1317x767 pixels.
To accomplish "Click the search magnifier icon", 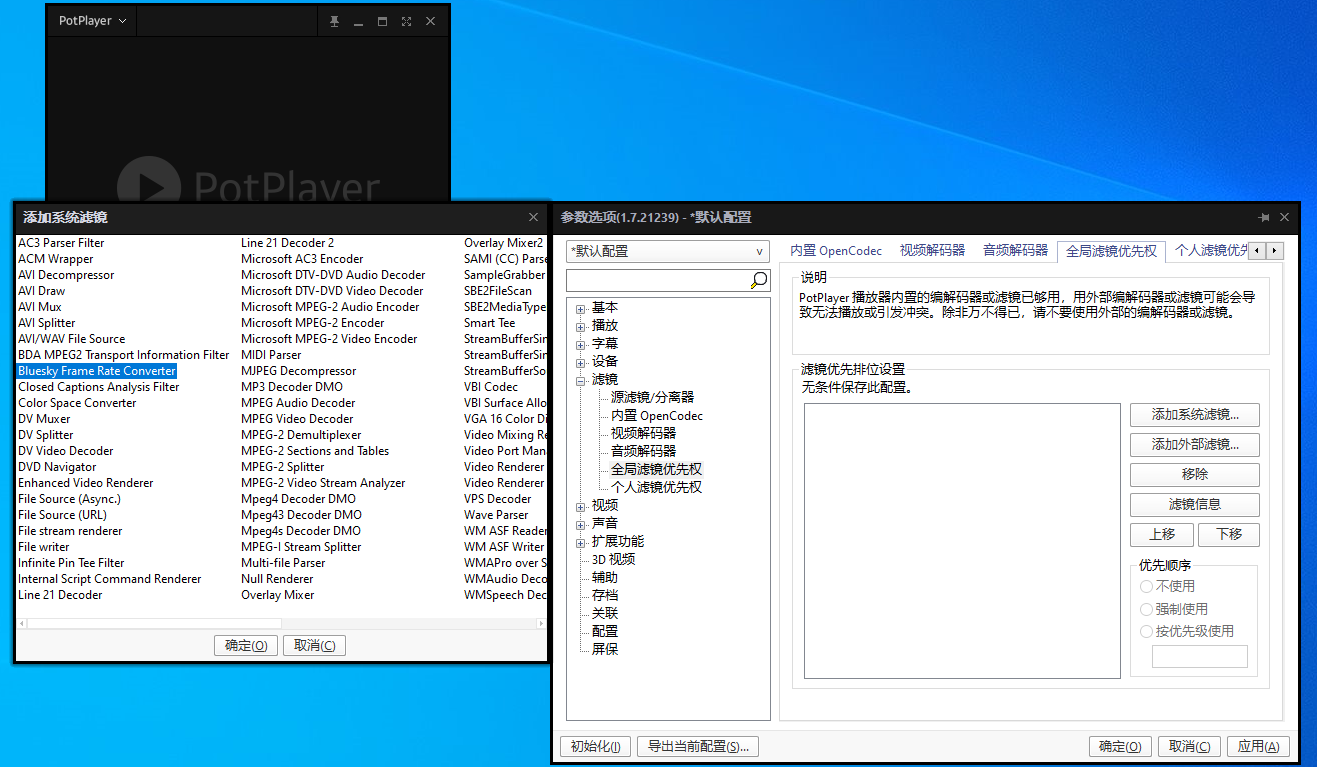I will [x=759, y=280].
